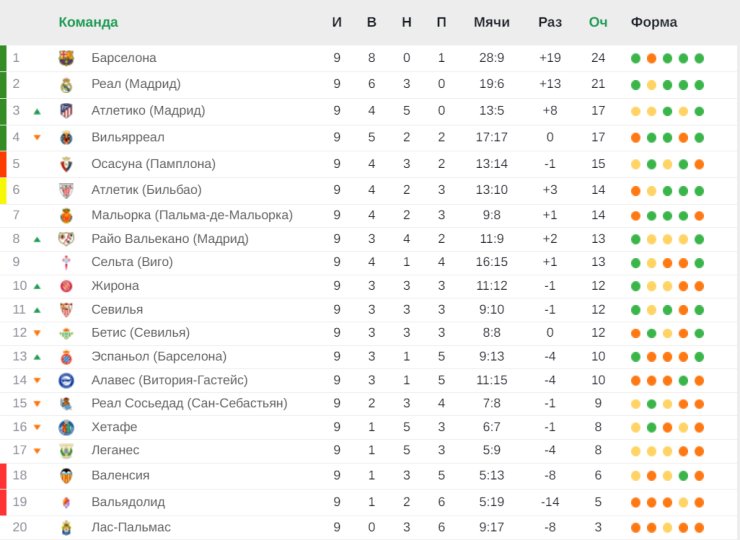740x540 pixels.
Task: Click the Betis club crest icon
Action: click(66, 333)
